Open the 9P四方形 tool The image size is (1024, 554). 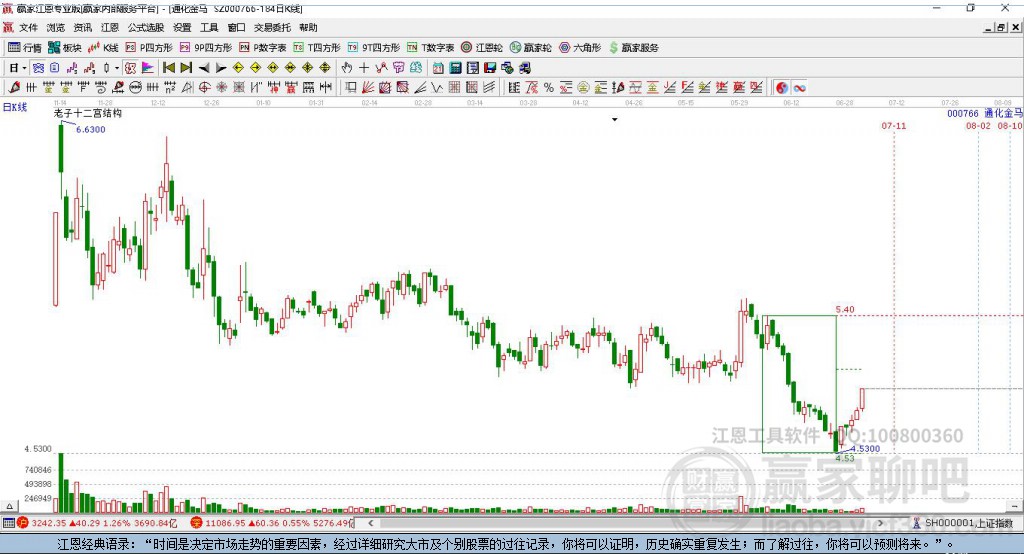click(x=206, y=48)
